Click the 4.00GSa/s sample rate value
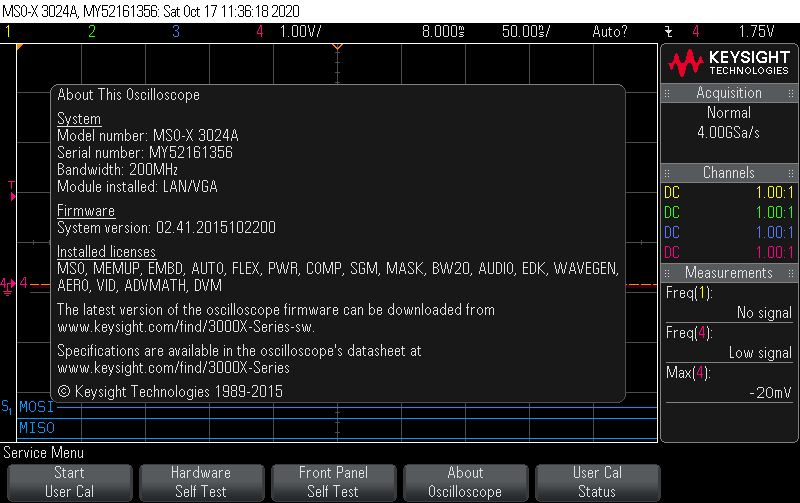800x503 pixels. (x=729, y=133)
